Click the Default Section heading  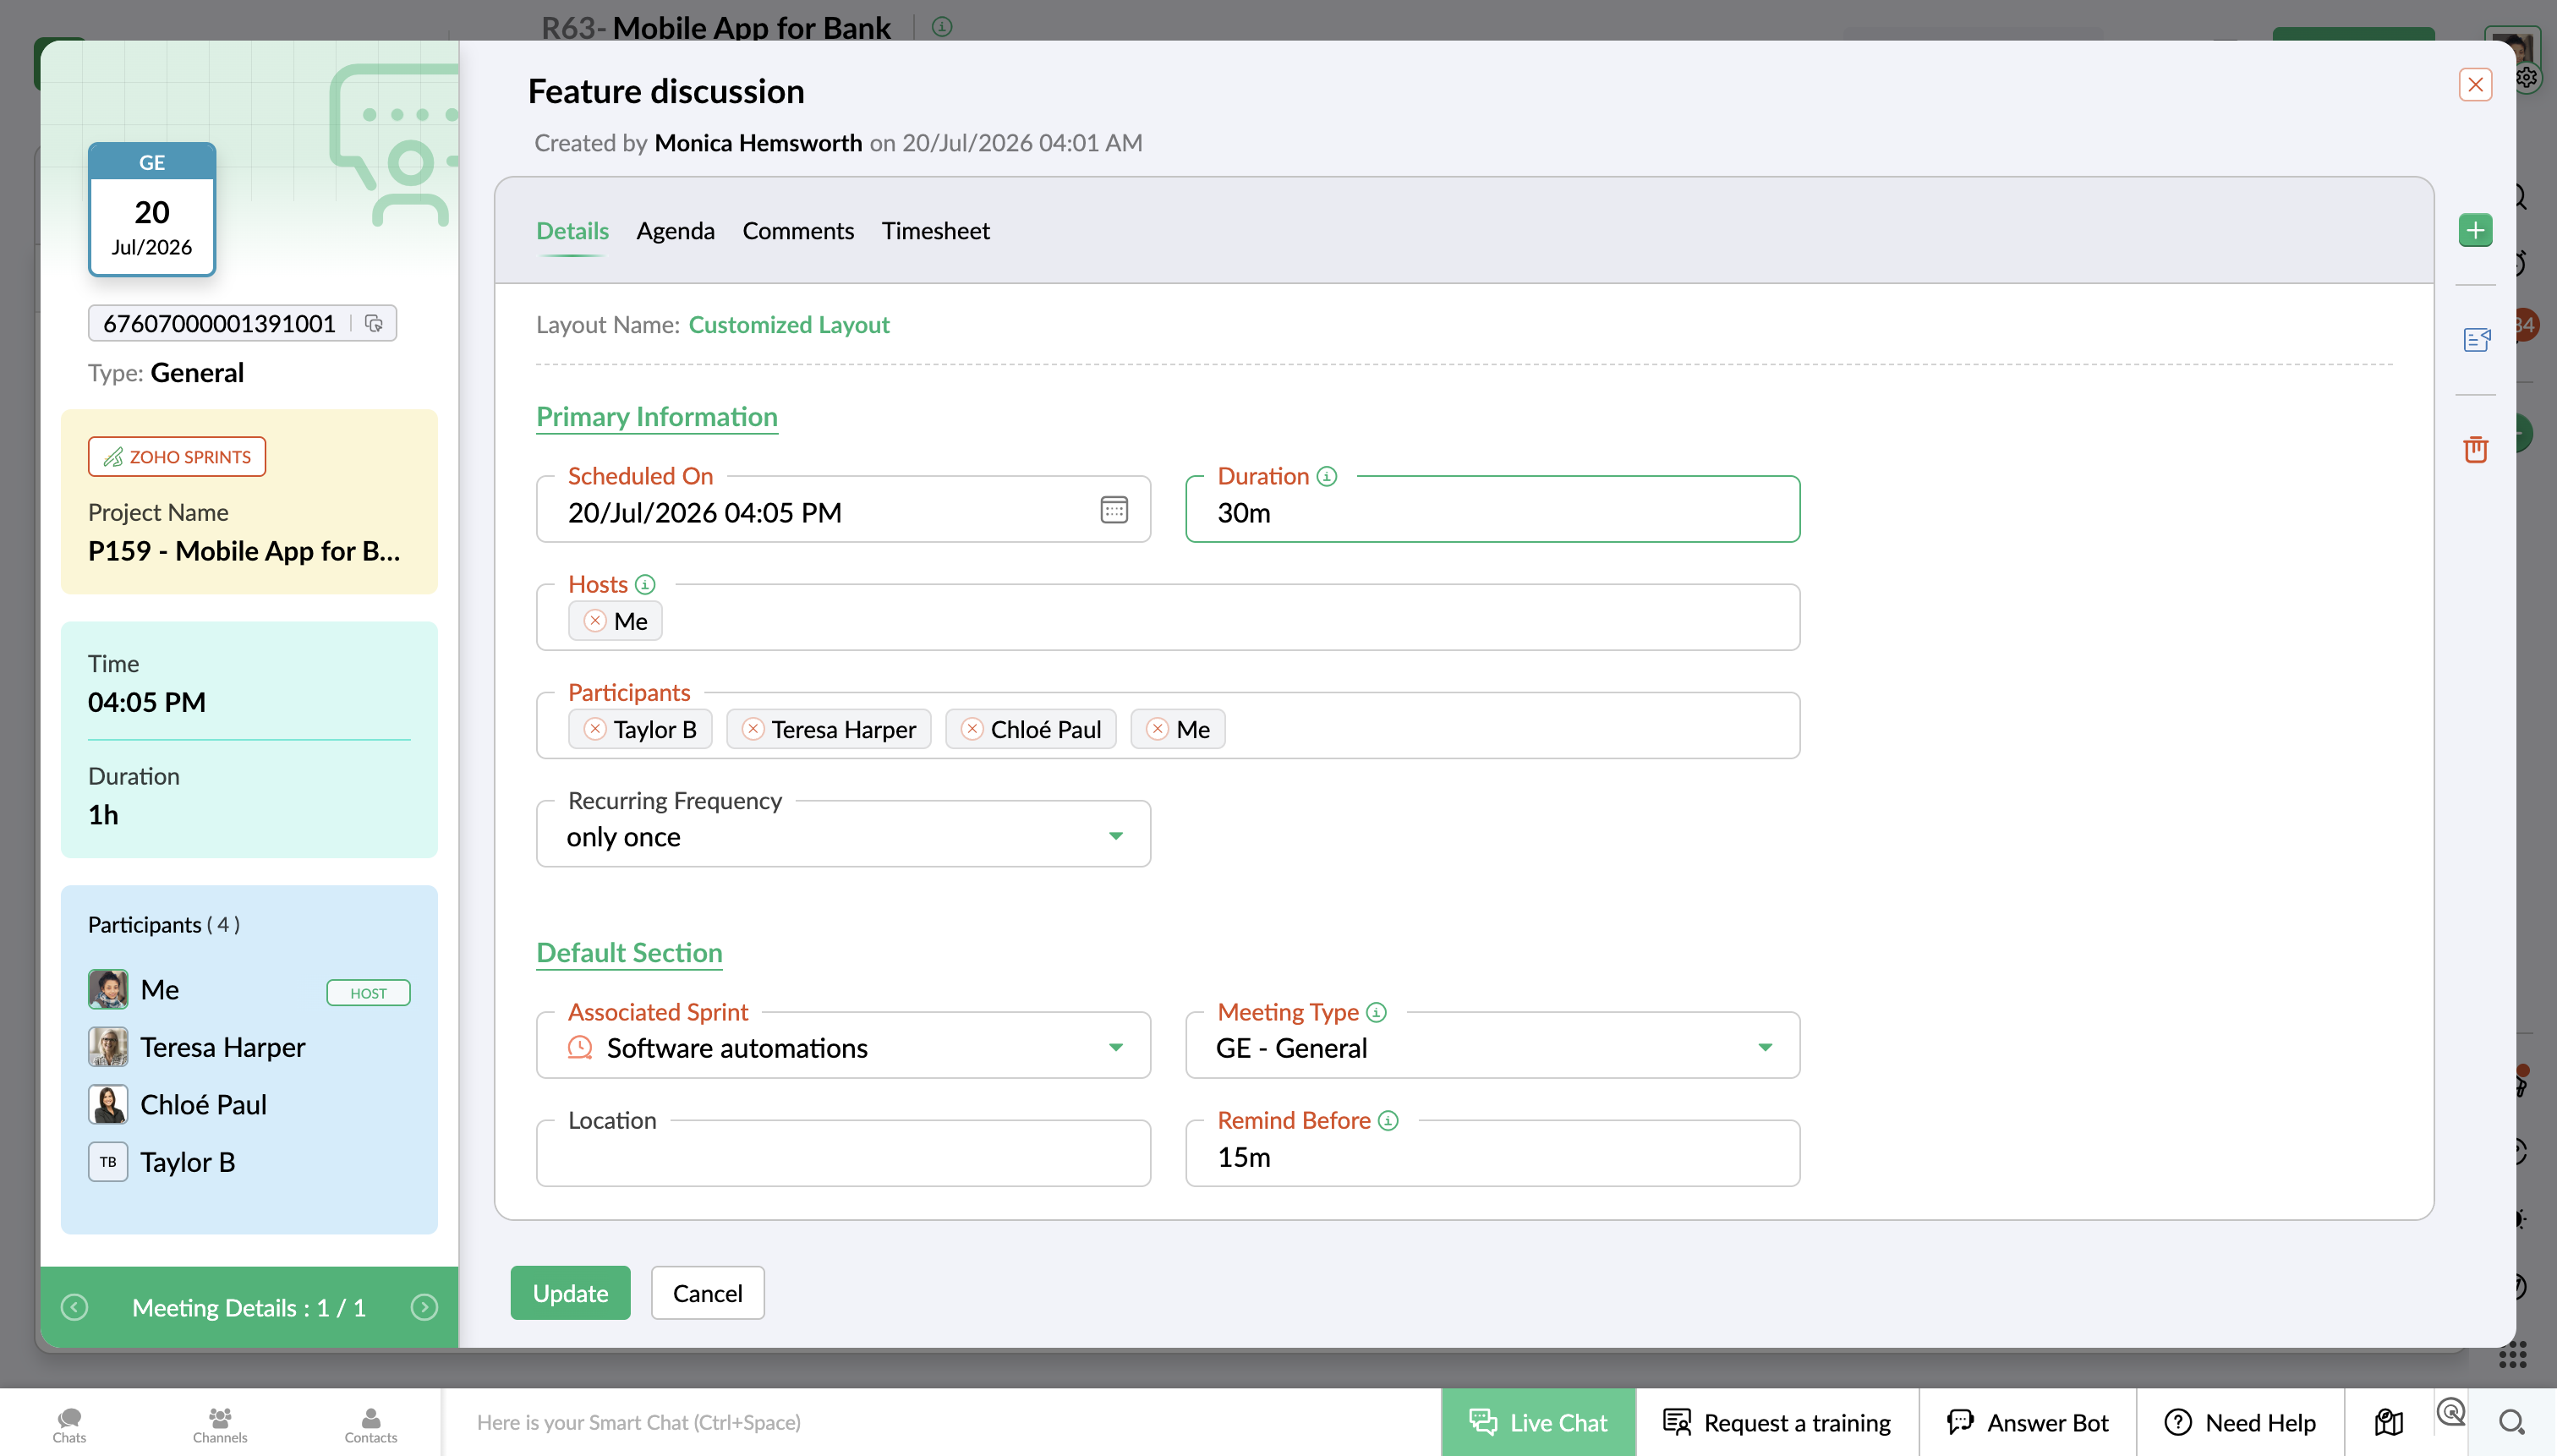(629, 953)
